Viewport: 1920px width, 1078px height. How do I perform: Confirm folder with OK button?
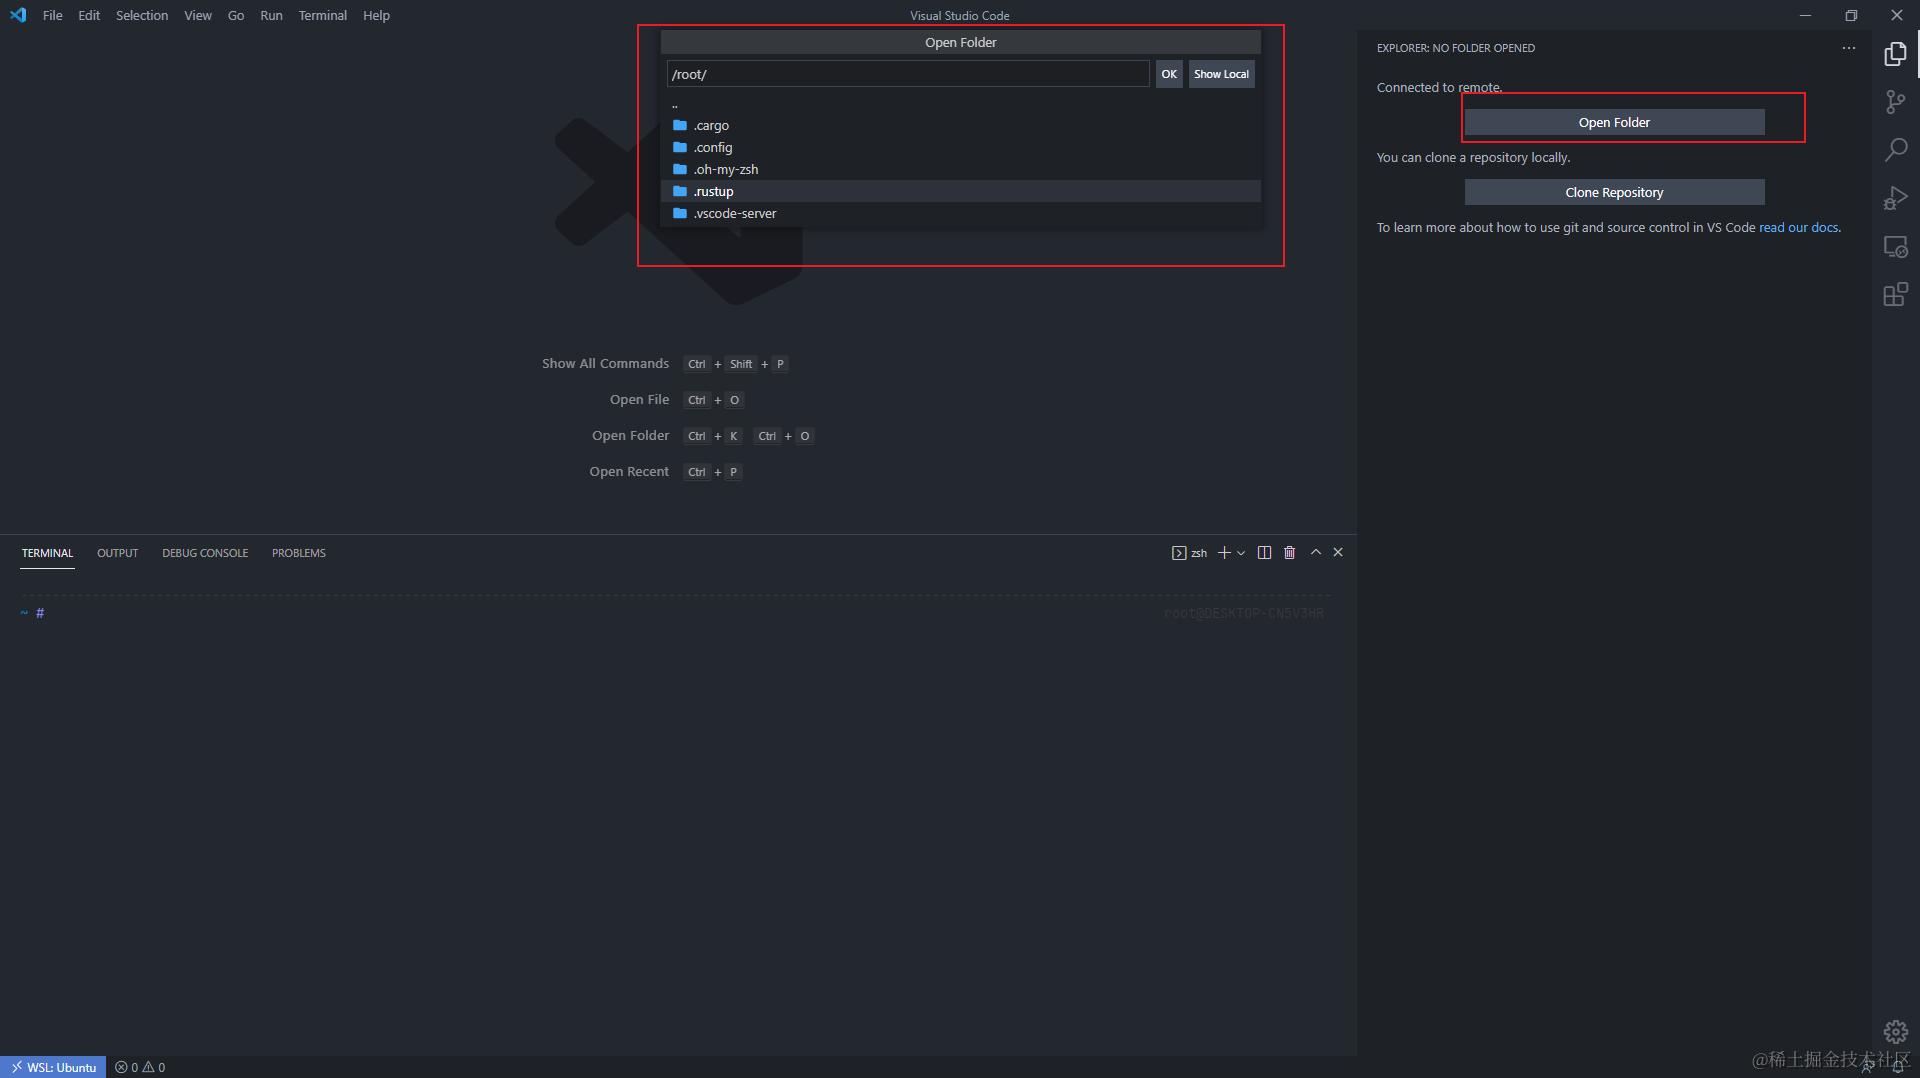pyautogui.click(x=1169, y=74)
